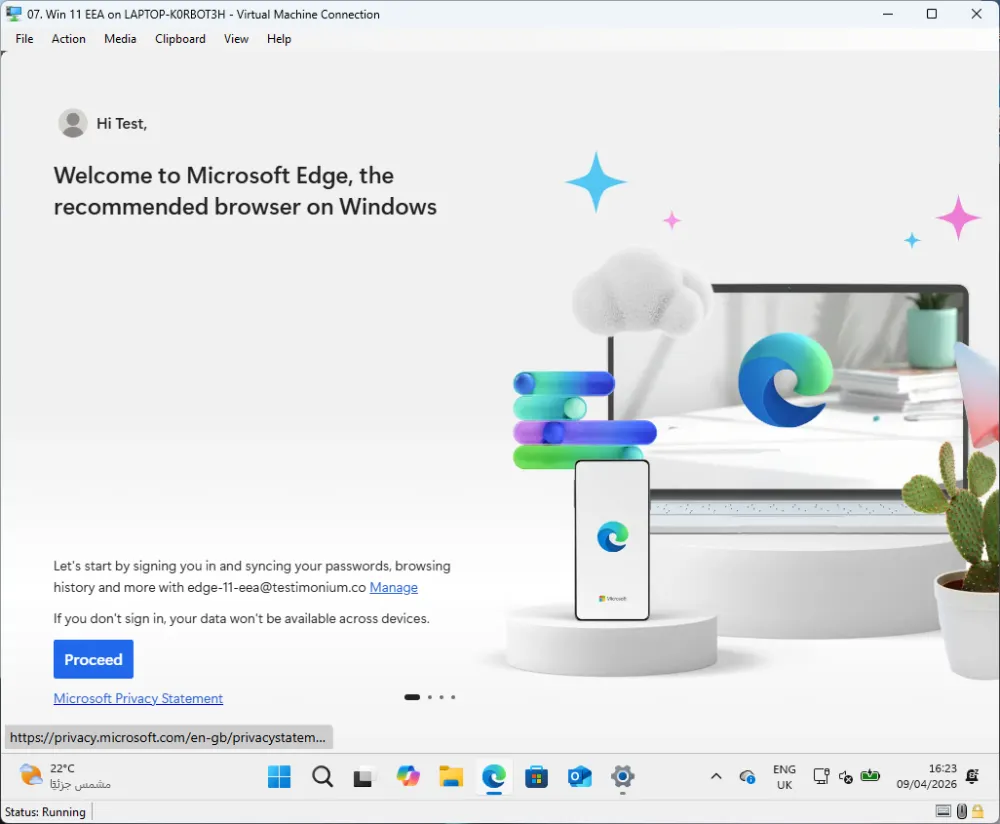
Task: Open notifications bell icon in tray
Action: click(x=973, y=776)
